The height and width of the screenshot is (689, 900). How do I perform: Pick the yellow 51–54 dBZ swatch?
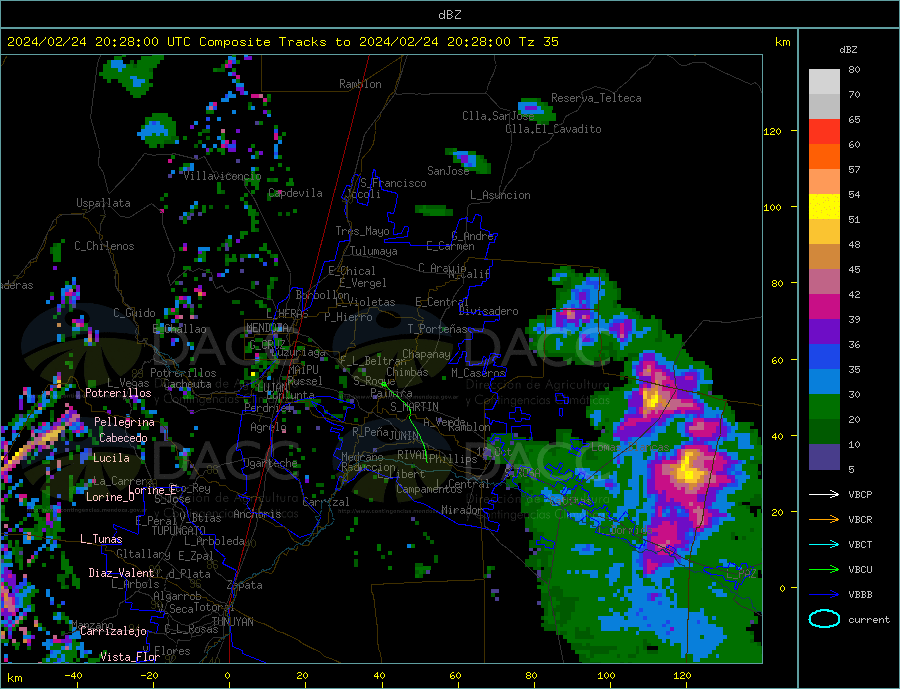click(x=824, y=207)
